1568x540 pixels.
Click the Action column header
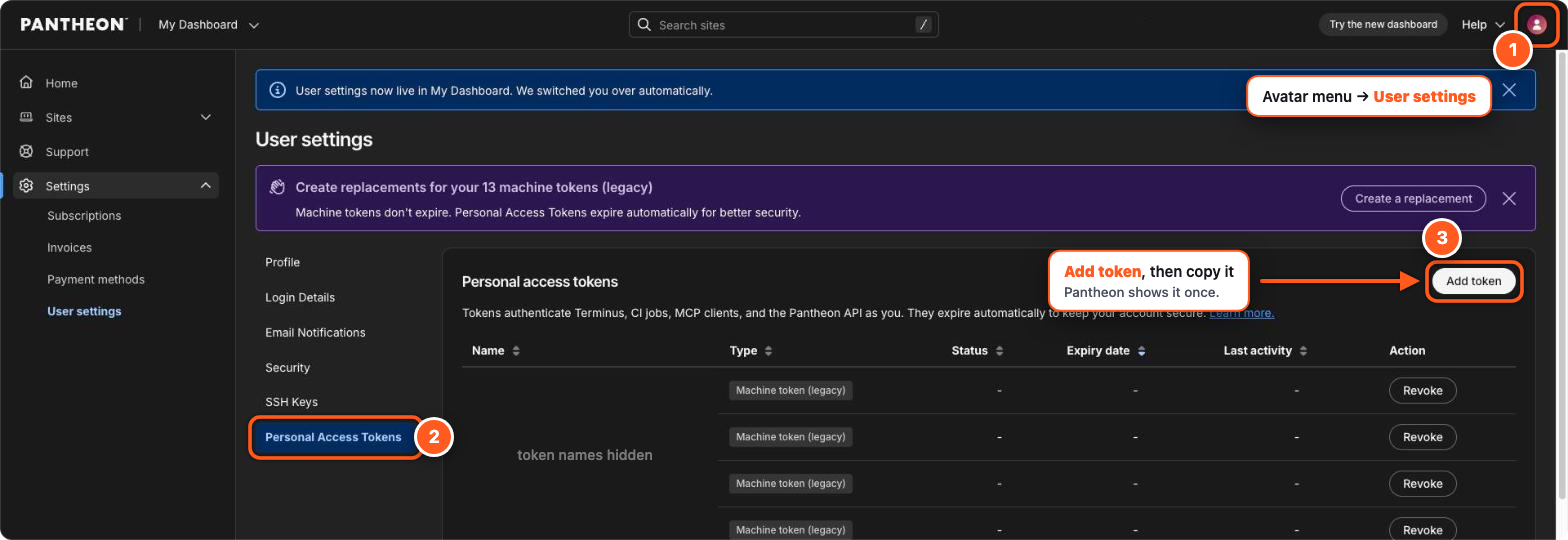pyautogui.click(x=1407, y=351)
